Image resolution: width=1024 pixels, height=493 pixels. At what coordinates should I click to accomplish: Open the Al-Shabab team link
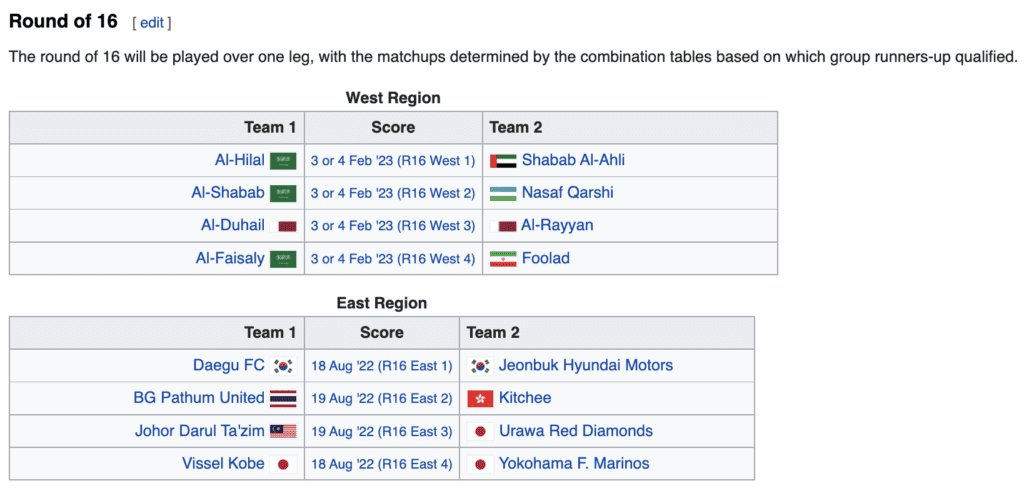point(228,193)
